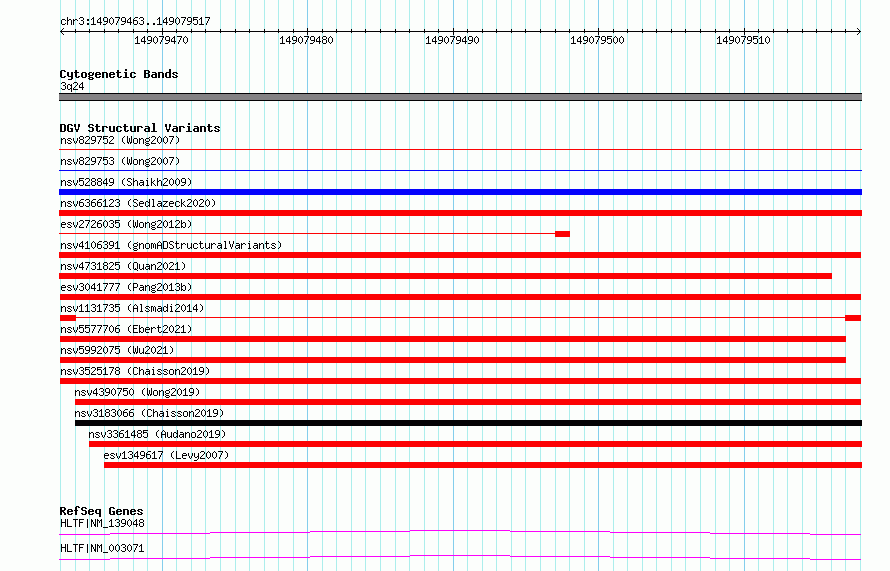890x571 pixels.
Task: Open nsv4106391 (gnomADStructuralVariants) entry
Action: (x=171, y=245)
